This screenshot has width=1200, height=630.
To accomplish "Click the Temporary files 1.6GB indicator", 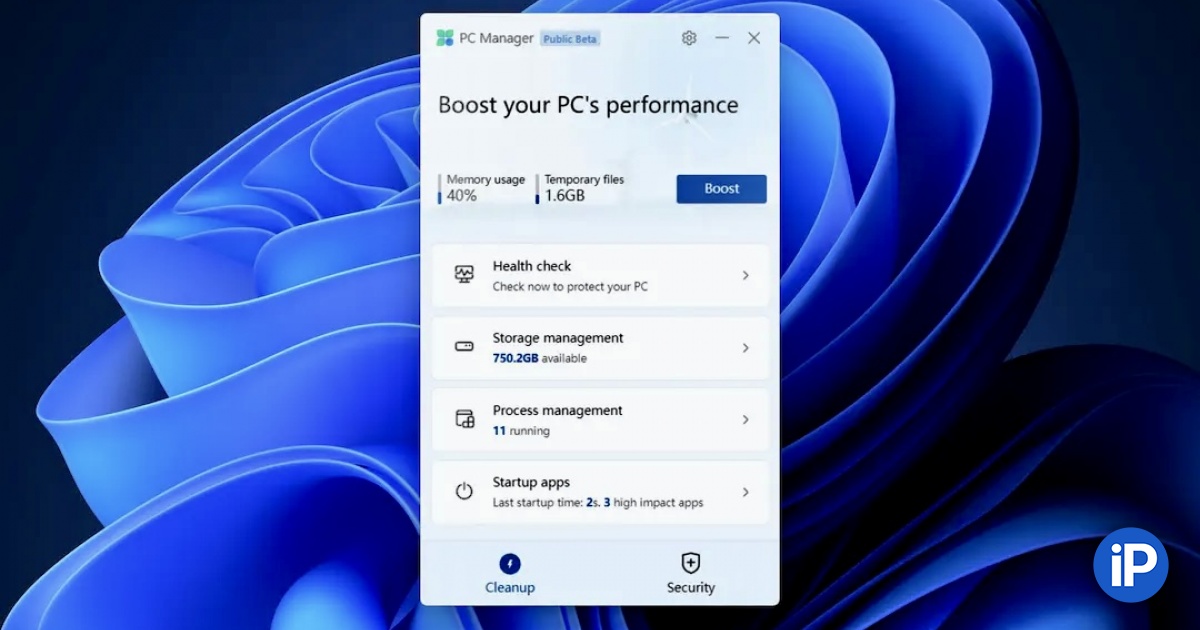I will tap(581, 188).
